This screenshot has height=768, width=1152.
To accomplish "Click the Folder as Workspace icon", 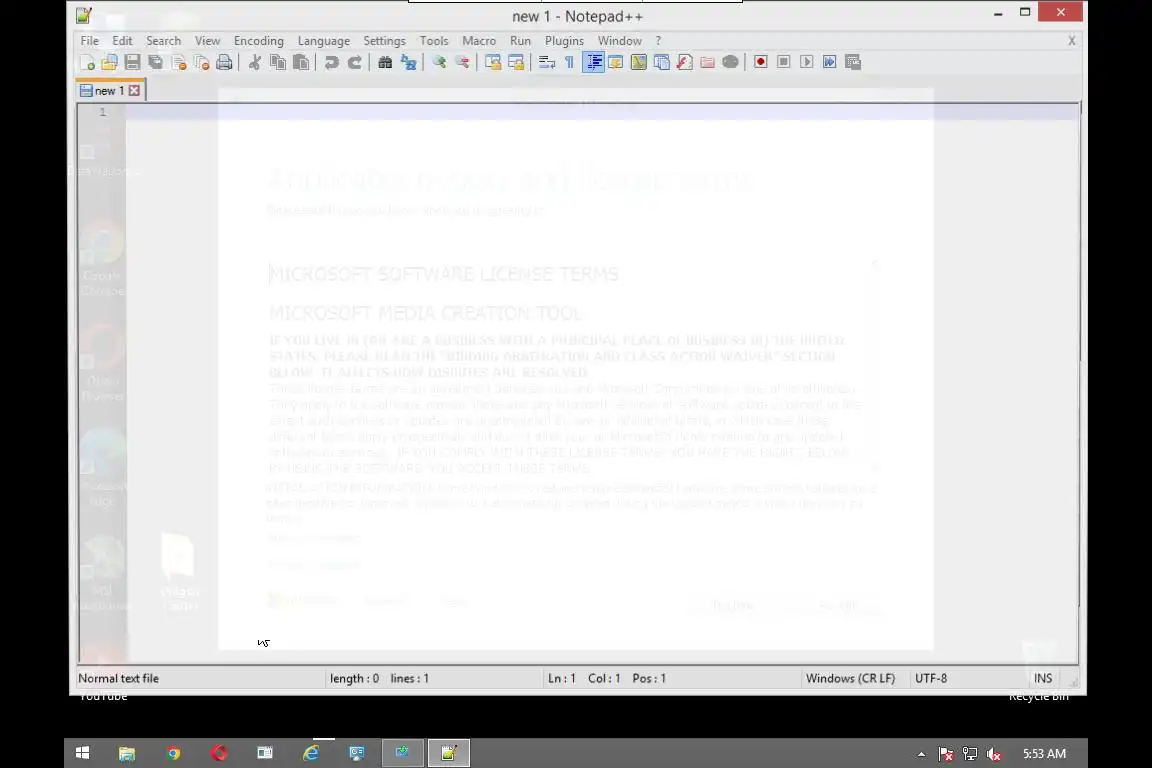I will pos(708,62).
